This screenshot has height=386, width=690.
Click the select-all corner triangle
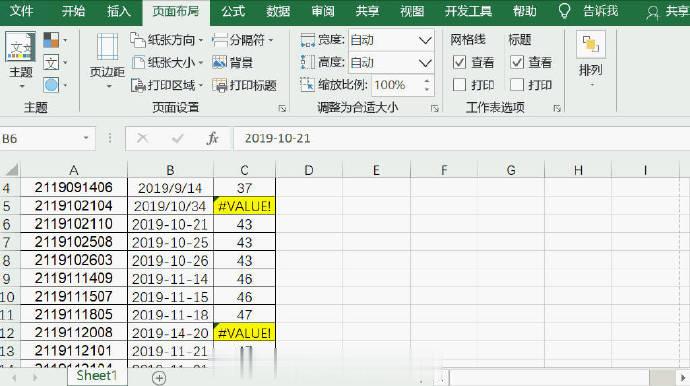11,170
